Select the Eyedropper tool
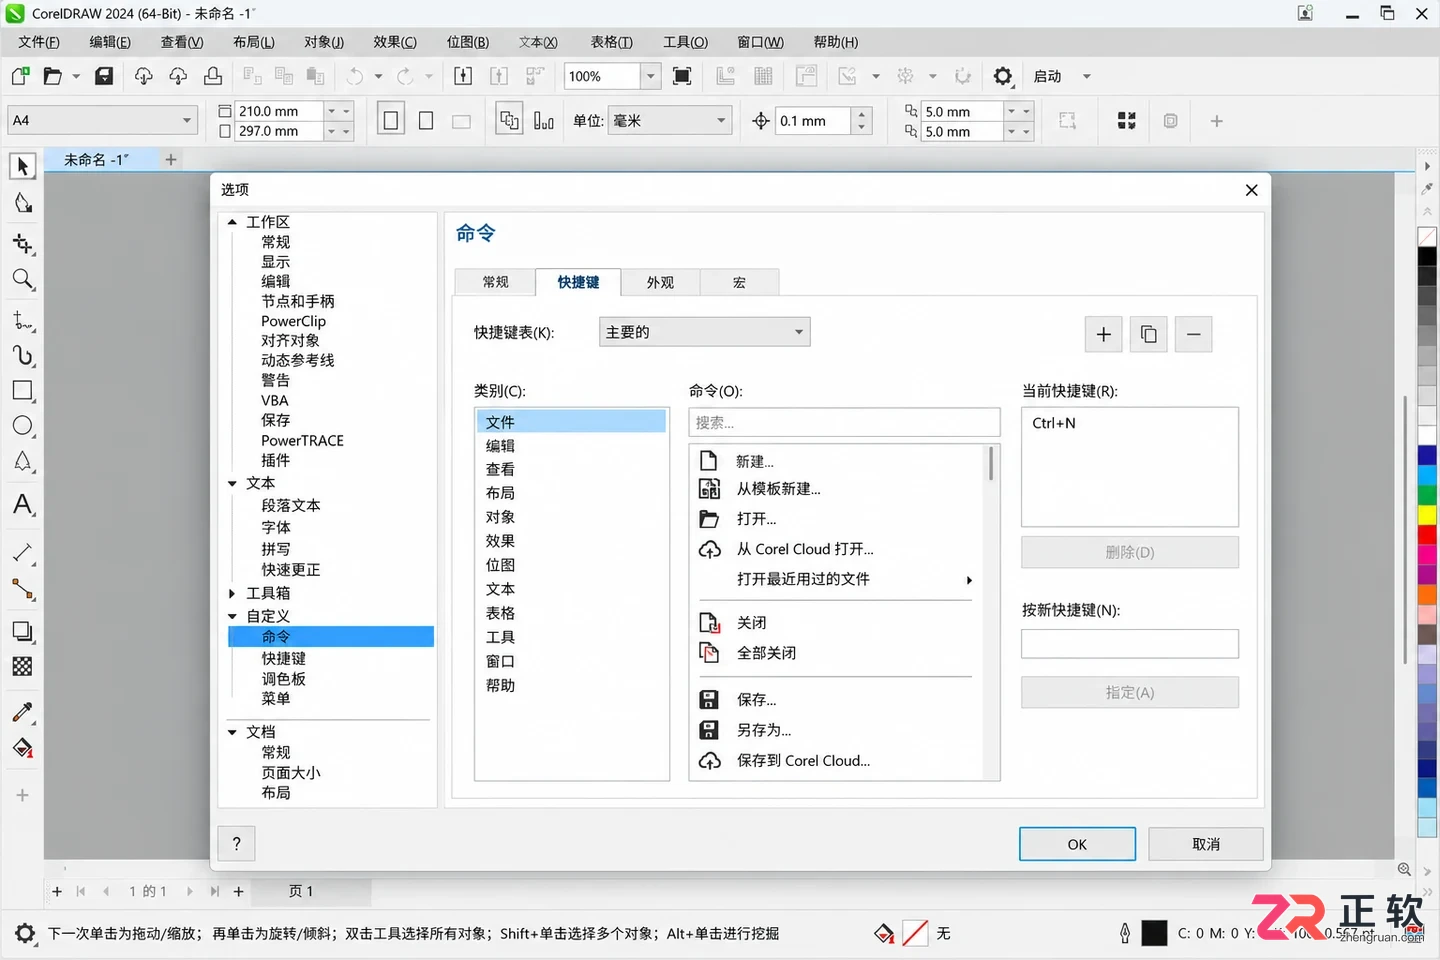Viewport: 1440px width, 960px height. [22, 712]
